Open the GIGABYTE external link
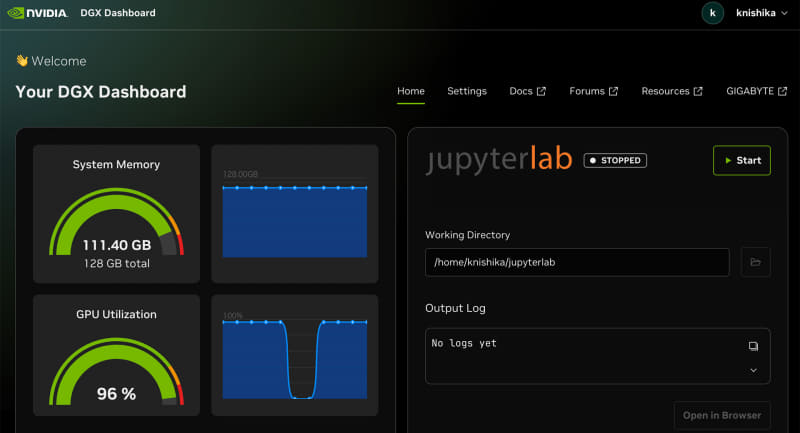The height and width of the screenshot is (433, 800). (757, 91)
